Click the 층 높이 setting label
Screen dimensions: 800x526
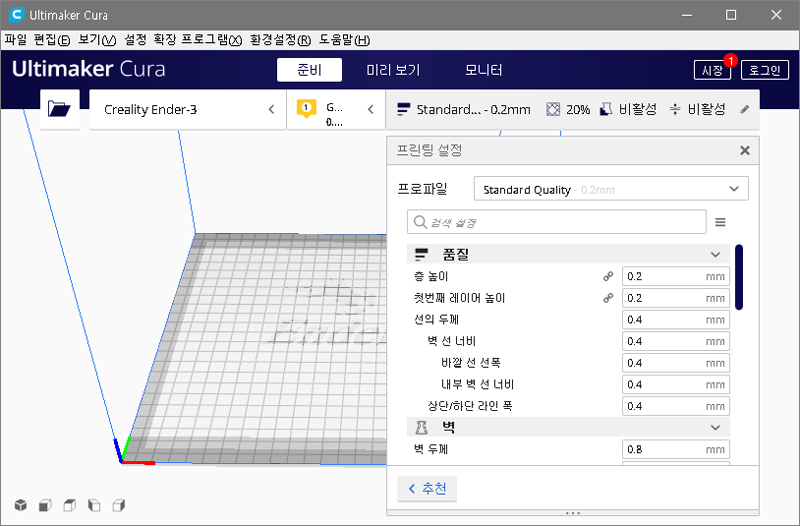[x=431, y=277]
